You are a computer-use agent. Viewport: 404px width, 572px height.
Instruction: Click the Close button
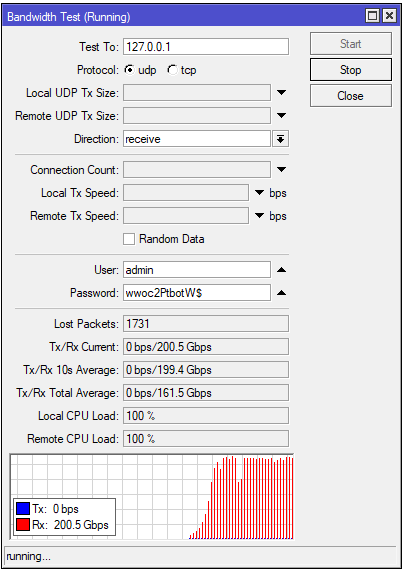click(x=350, y=96)
